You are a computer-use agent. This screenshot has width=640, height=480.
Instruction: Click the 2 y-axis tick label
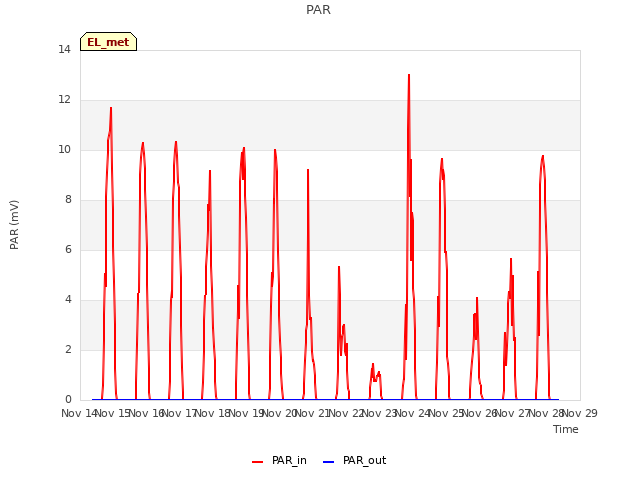68,349
